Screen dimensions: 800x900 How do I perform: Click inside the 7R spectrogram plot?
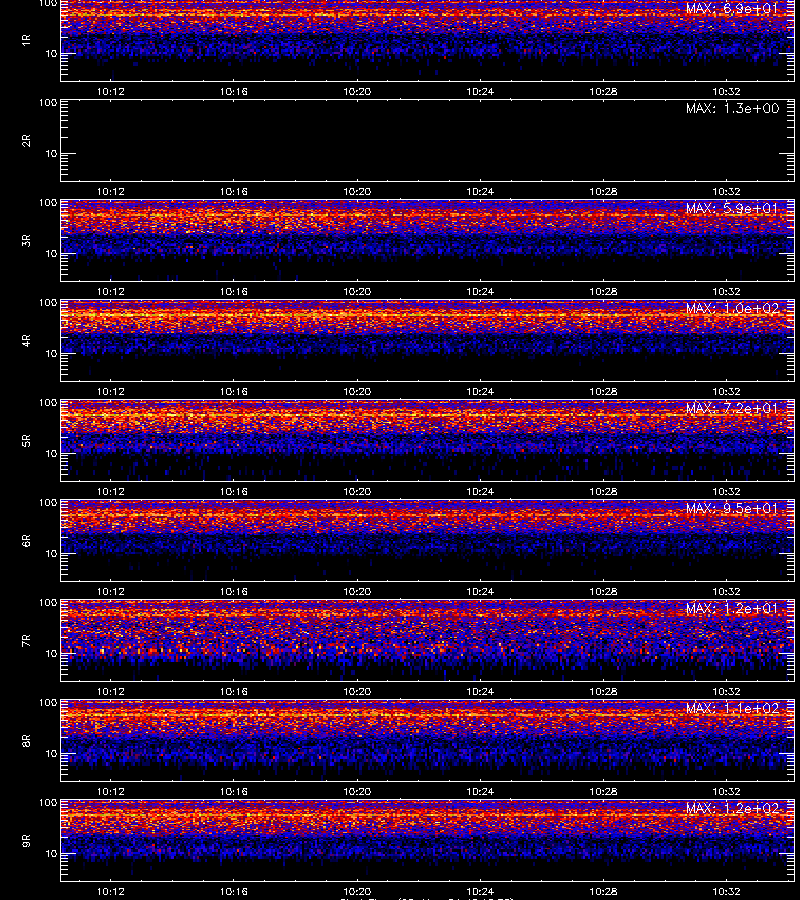click(427, 641)
